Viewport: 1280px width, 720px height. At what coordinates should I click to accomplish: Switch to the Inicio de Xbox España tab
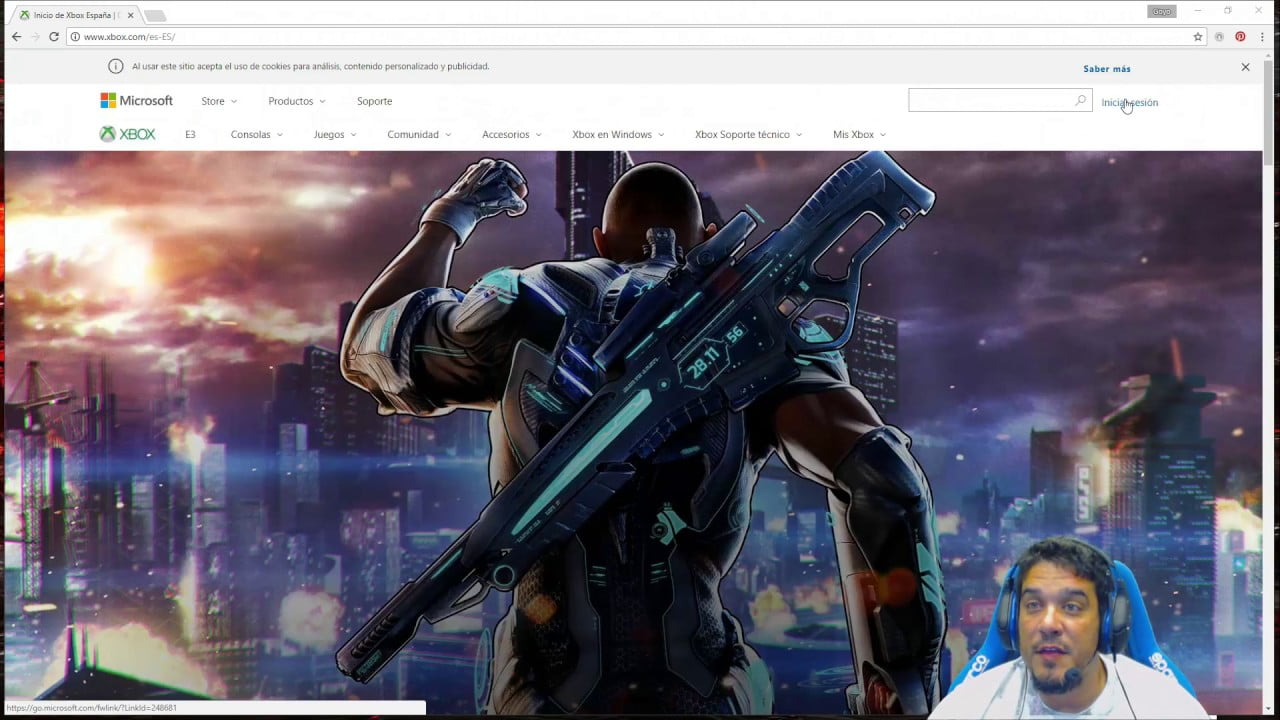[70, 15]
